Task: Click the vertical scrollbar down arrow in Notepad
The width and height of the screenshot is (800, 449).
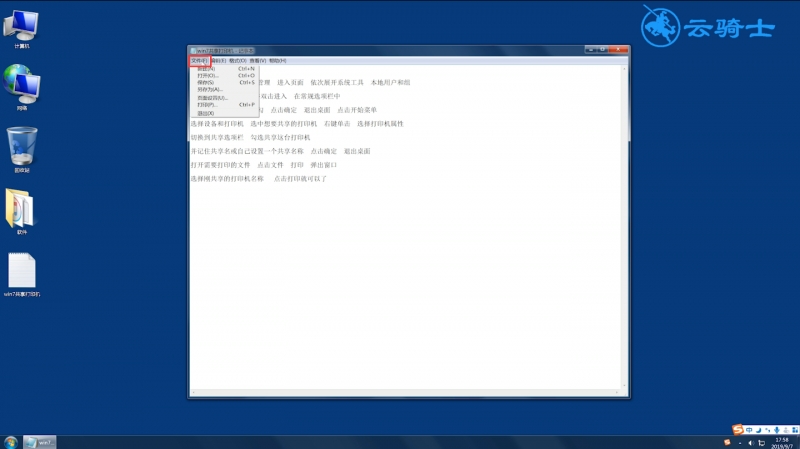Action: (x=624, y=386)
